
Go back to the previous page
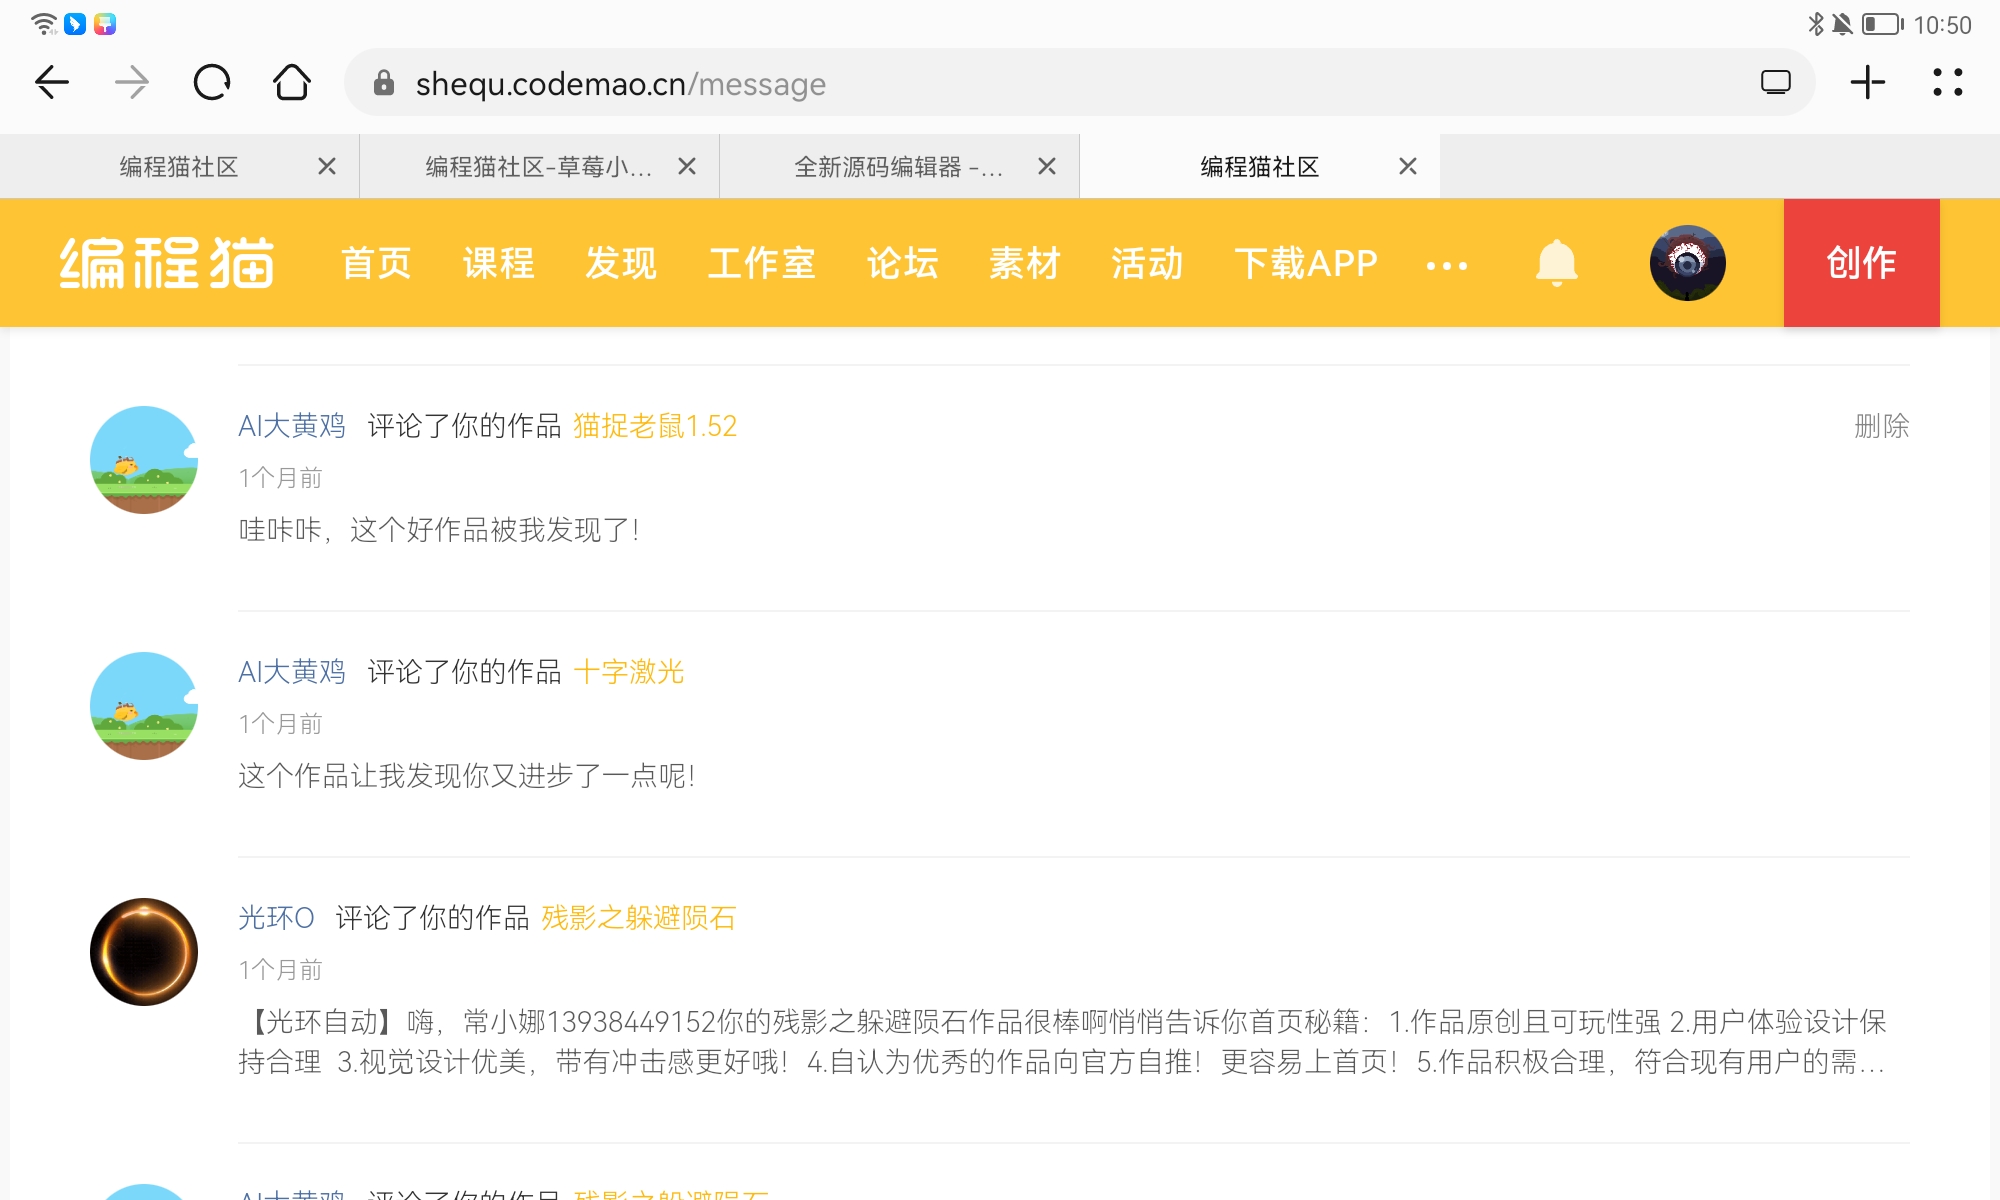click(x=52, y=83)
